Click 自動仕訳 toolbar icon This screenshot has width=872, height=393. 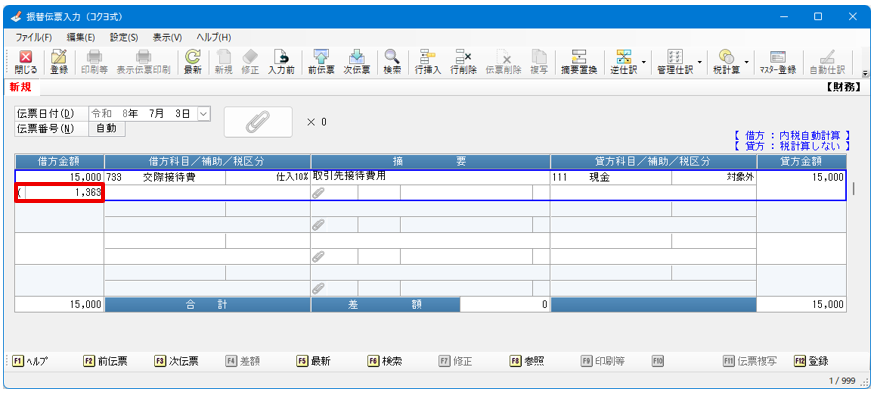(827, 62)
